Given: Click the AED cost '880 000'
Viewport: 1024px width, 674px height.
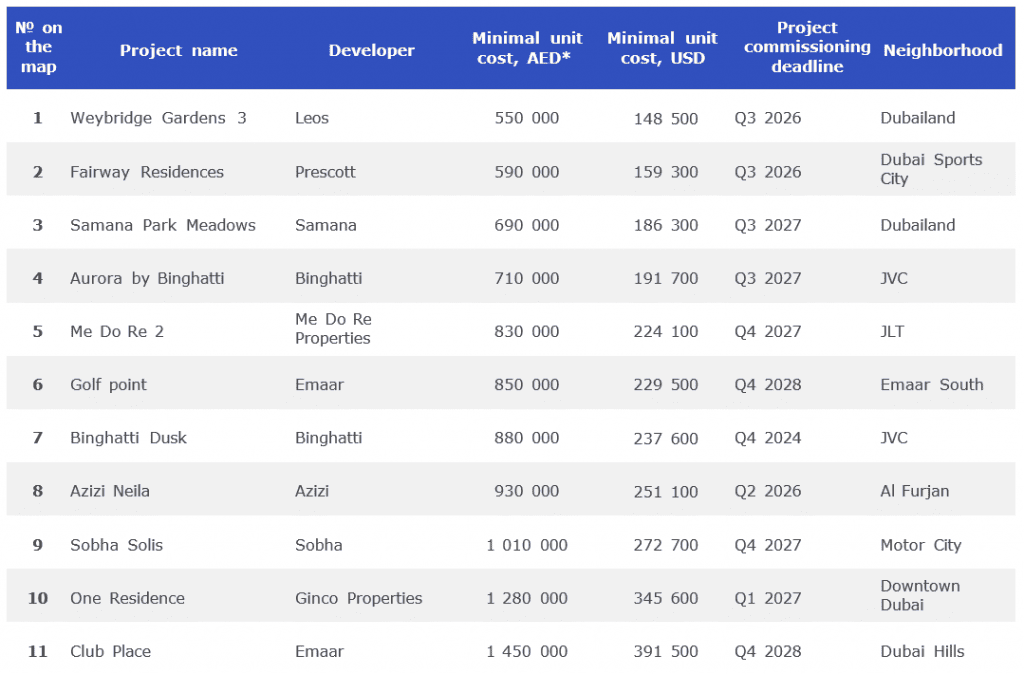Looking at the screenshot, I should point(526,438).
